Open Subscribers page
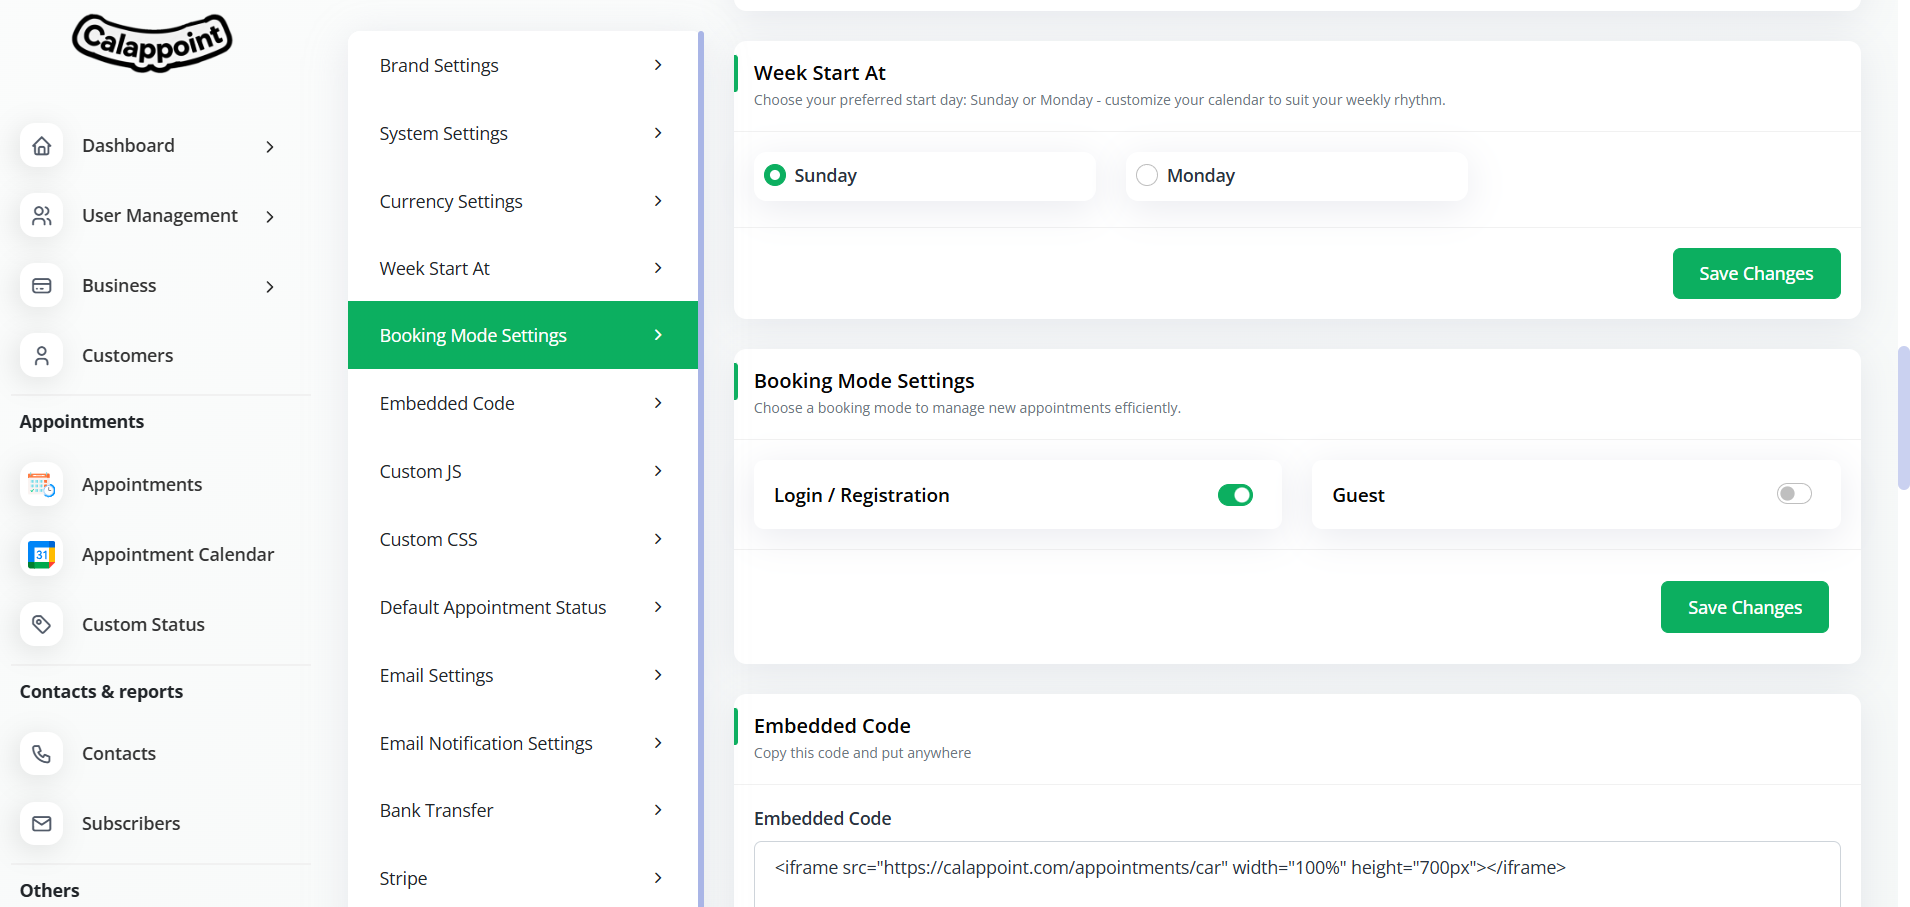Viewport: 1910px width, 907px height. 131,824
